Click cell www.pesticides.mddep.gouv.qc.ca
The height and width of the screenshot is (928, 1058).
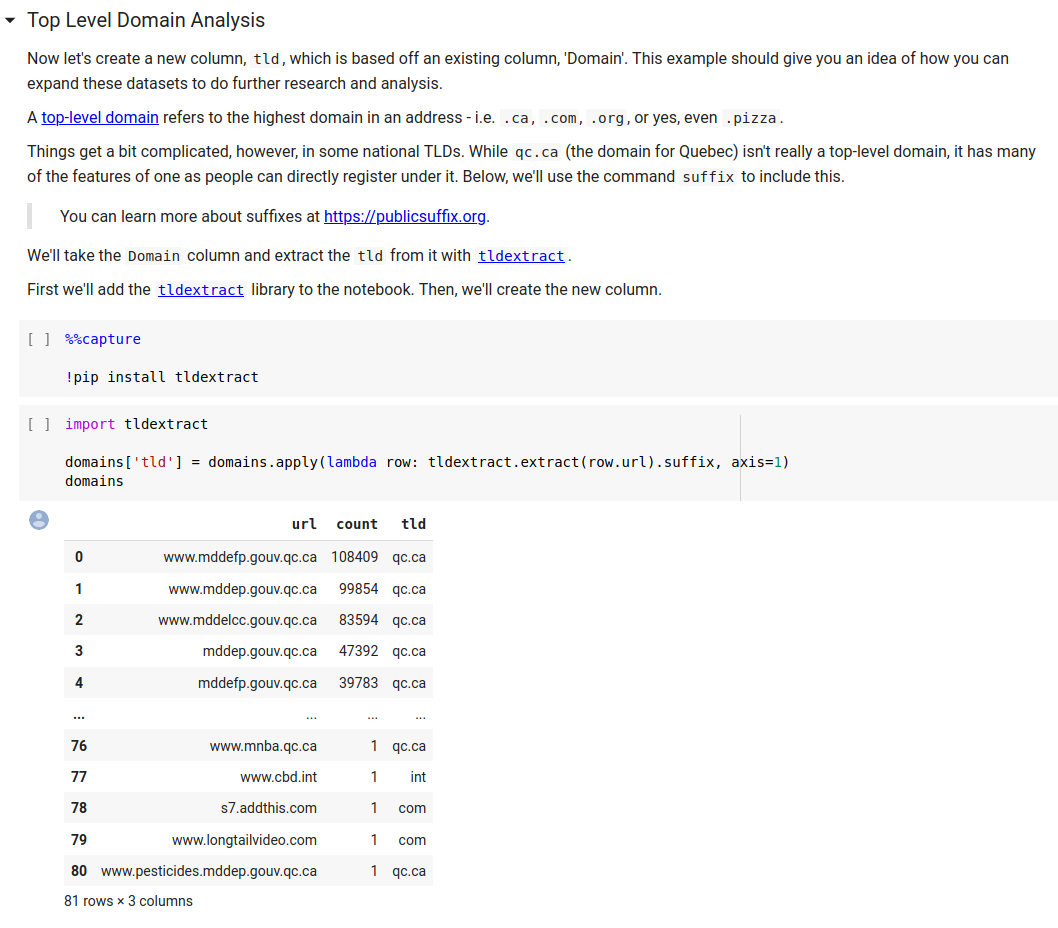[209, 871]
